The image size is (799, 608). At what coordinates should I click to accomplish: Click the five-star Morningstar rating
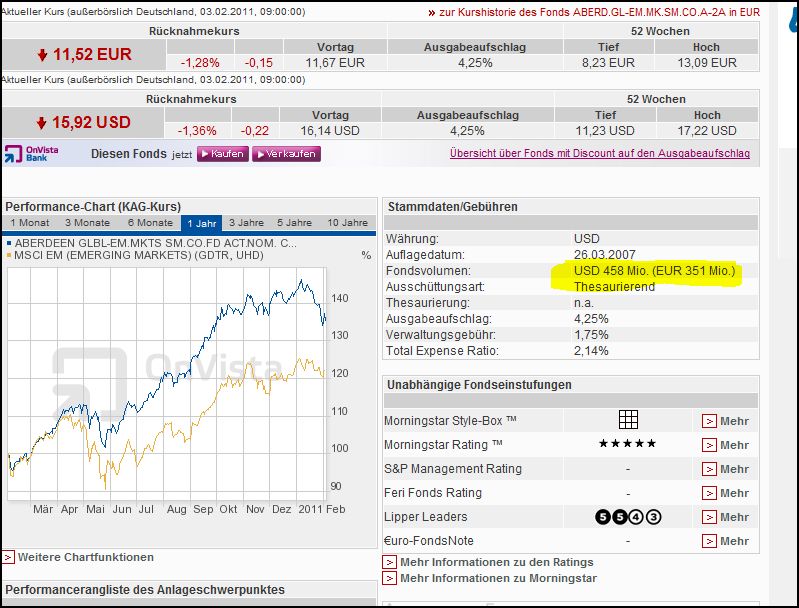[627, 443]
